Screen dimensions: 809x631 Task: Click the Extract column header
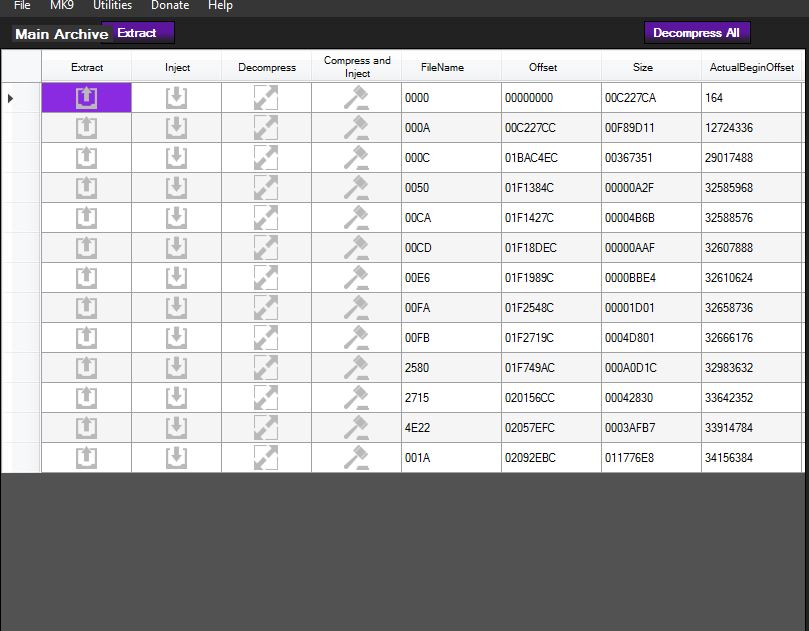86,67
